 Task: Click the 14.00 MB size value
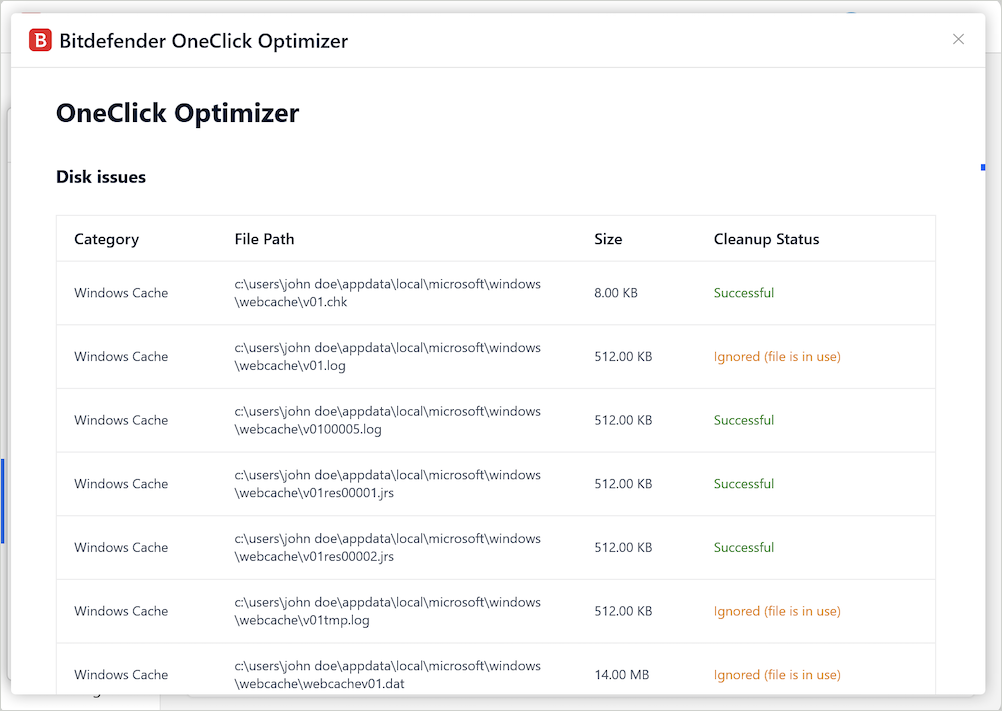tap(622, 675)
